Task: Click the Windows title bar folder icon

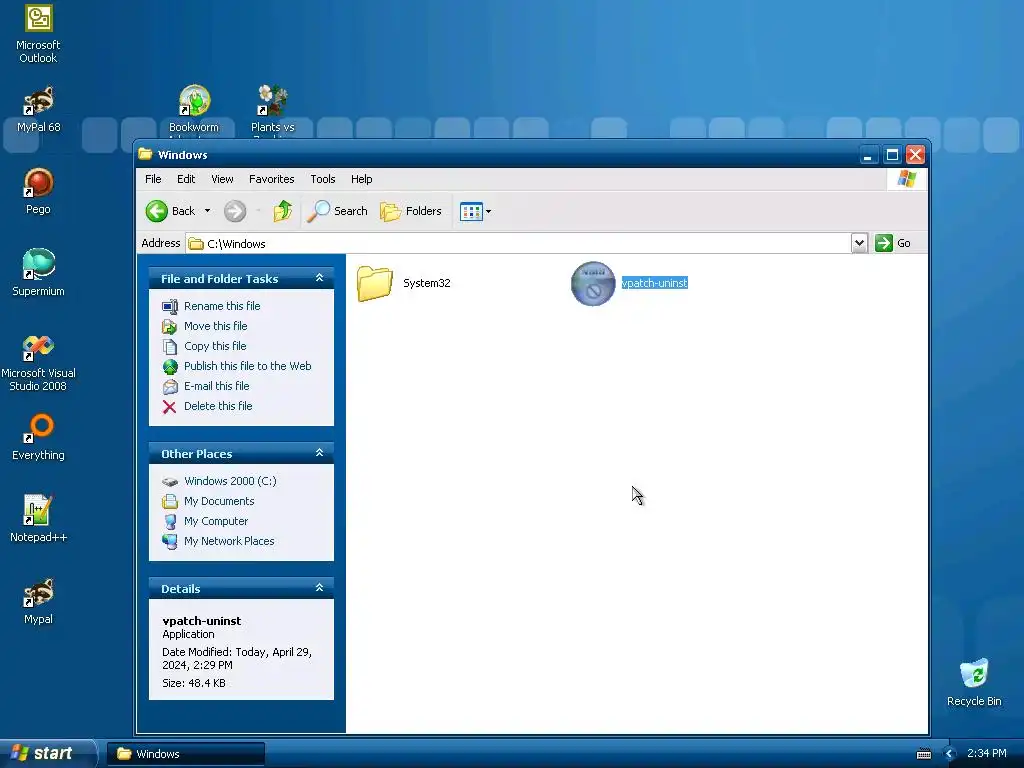Action: click(145, 154)
